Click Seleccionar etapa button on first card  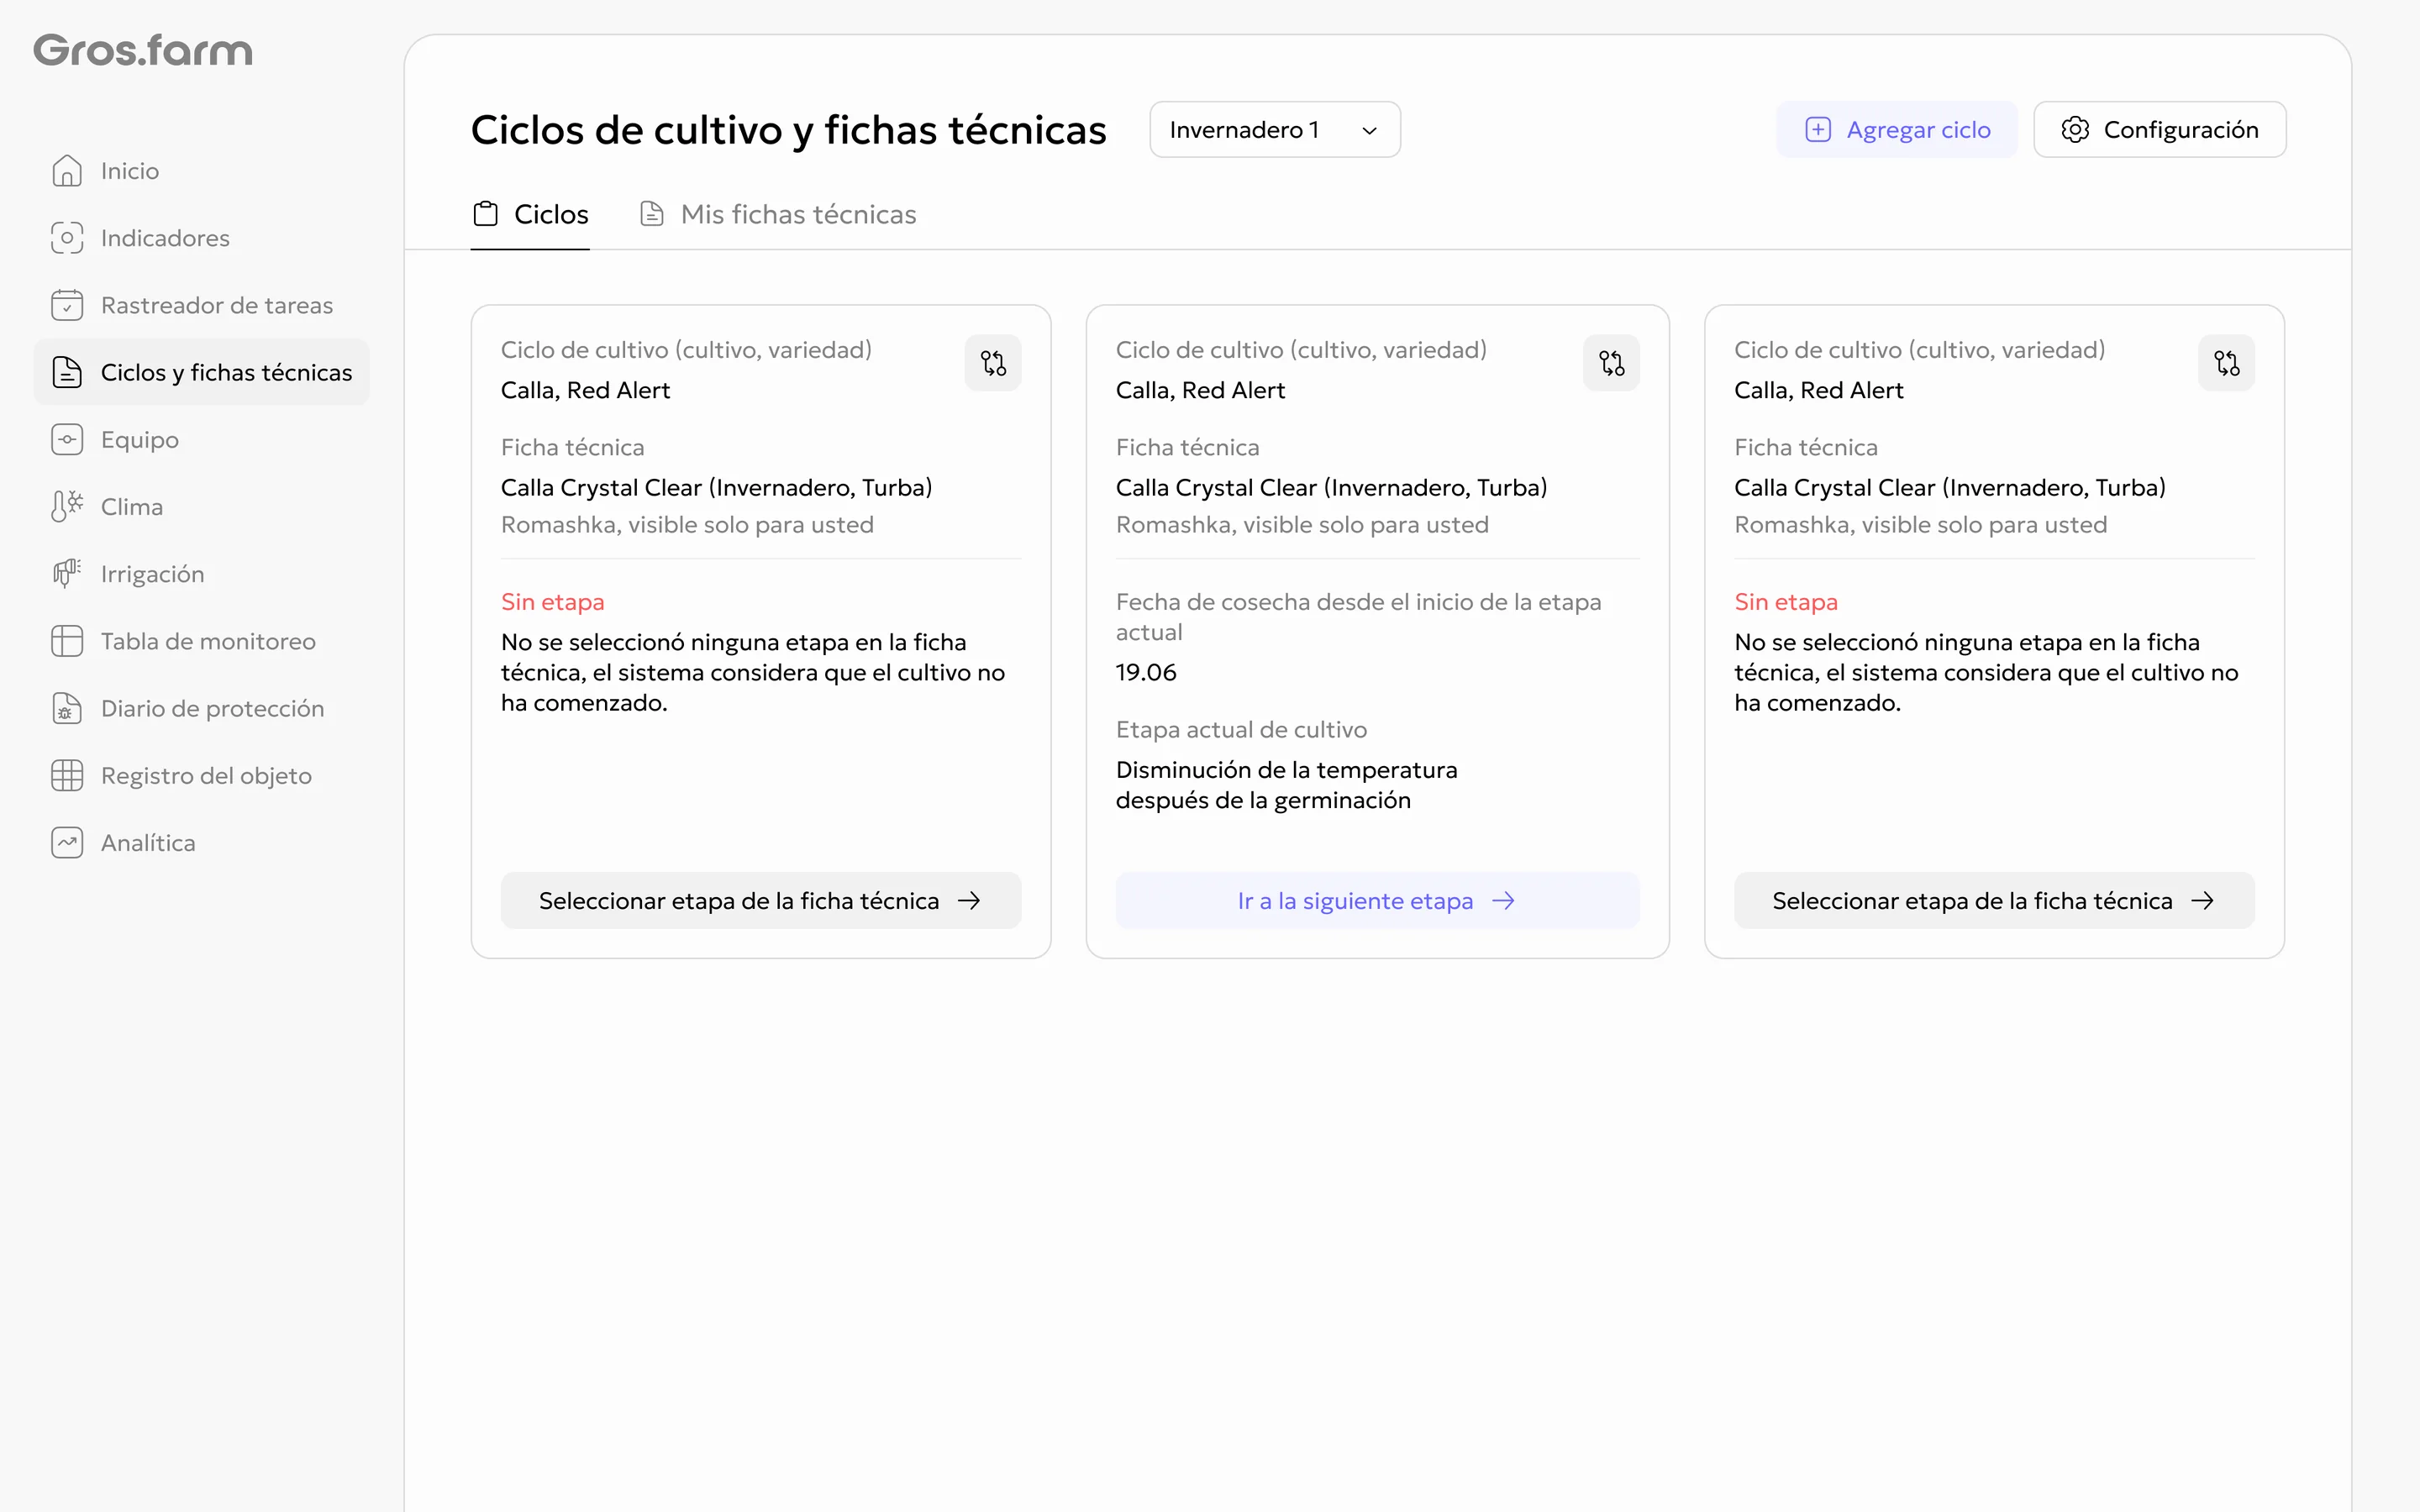click(x=761, y=901)
